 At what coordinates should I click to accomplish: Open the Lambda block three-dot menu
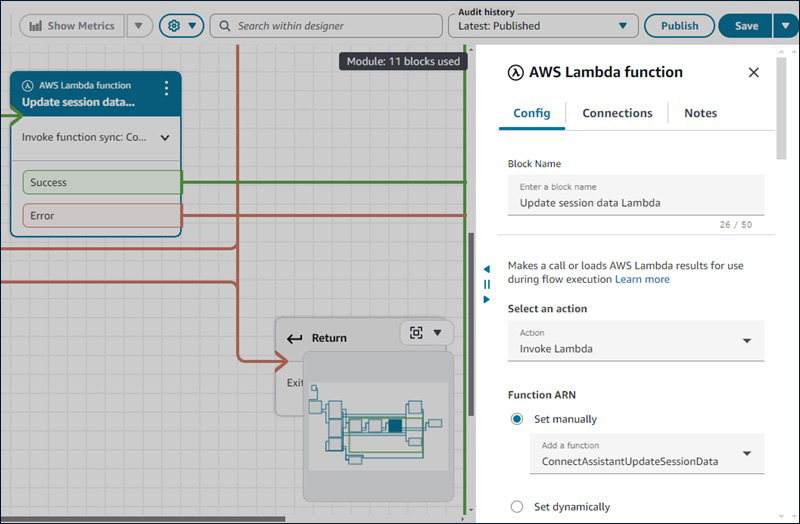point(166,89)
